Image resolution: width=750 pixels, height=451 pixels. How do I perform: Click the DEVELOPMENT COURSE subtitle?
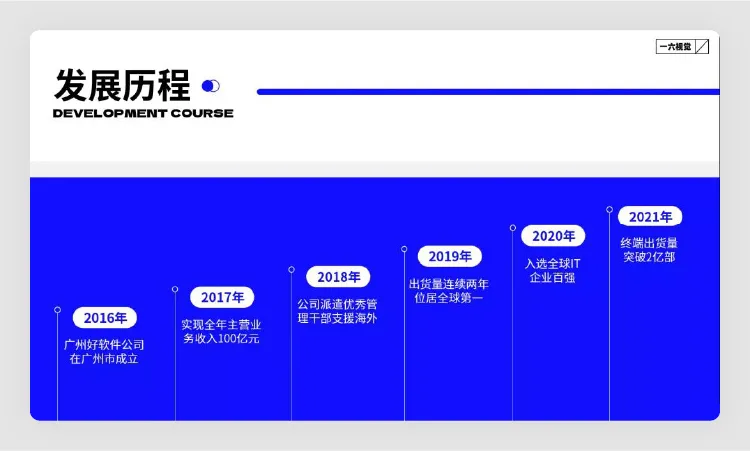143,113
